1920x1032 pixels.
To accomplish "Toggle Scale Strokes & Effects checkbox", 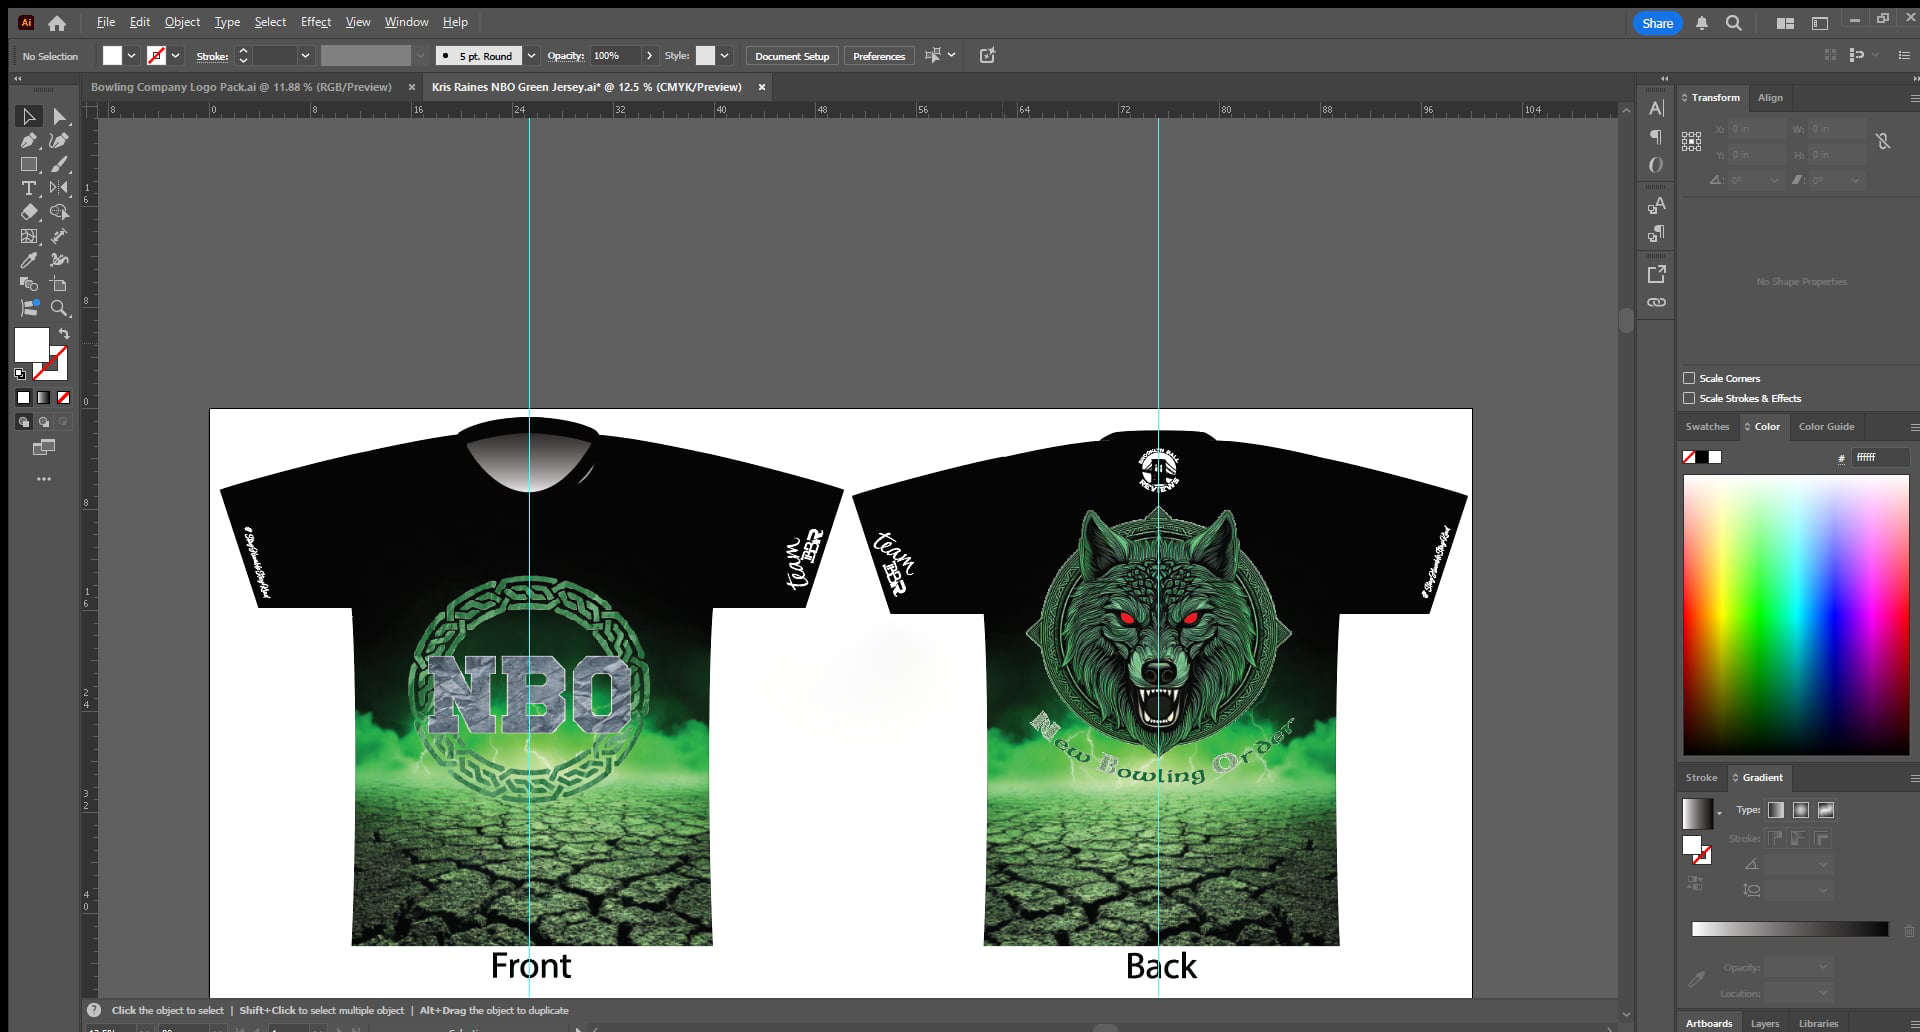I will click(1689, 398).
